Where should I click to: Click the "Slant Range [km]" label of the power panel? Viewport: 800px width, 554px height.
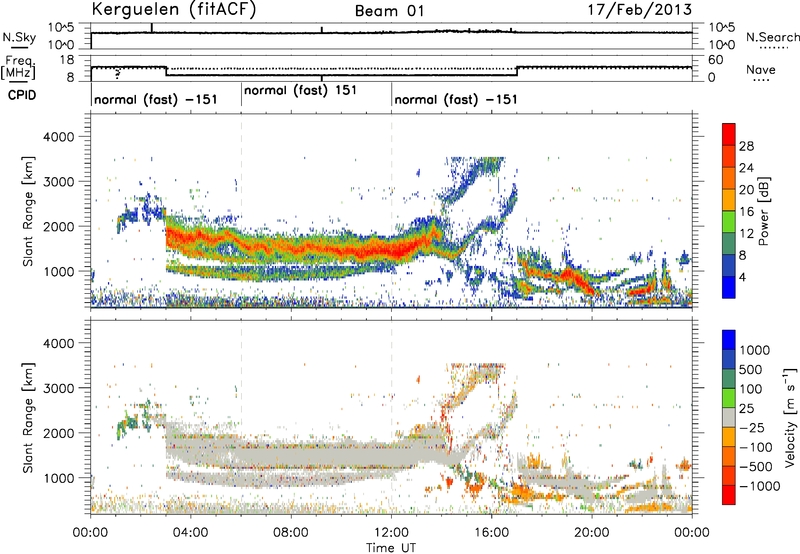click(28, 211)
